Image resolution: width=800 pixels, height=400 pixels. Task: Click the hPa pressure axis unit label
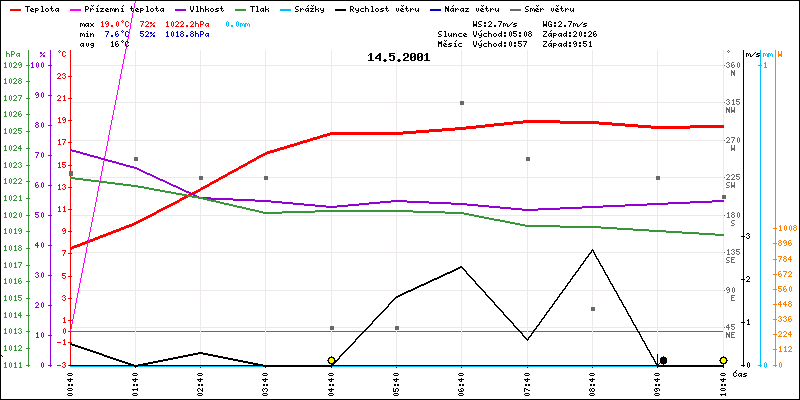coord(12,53)
